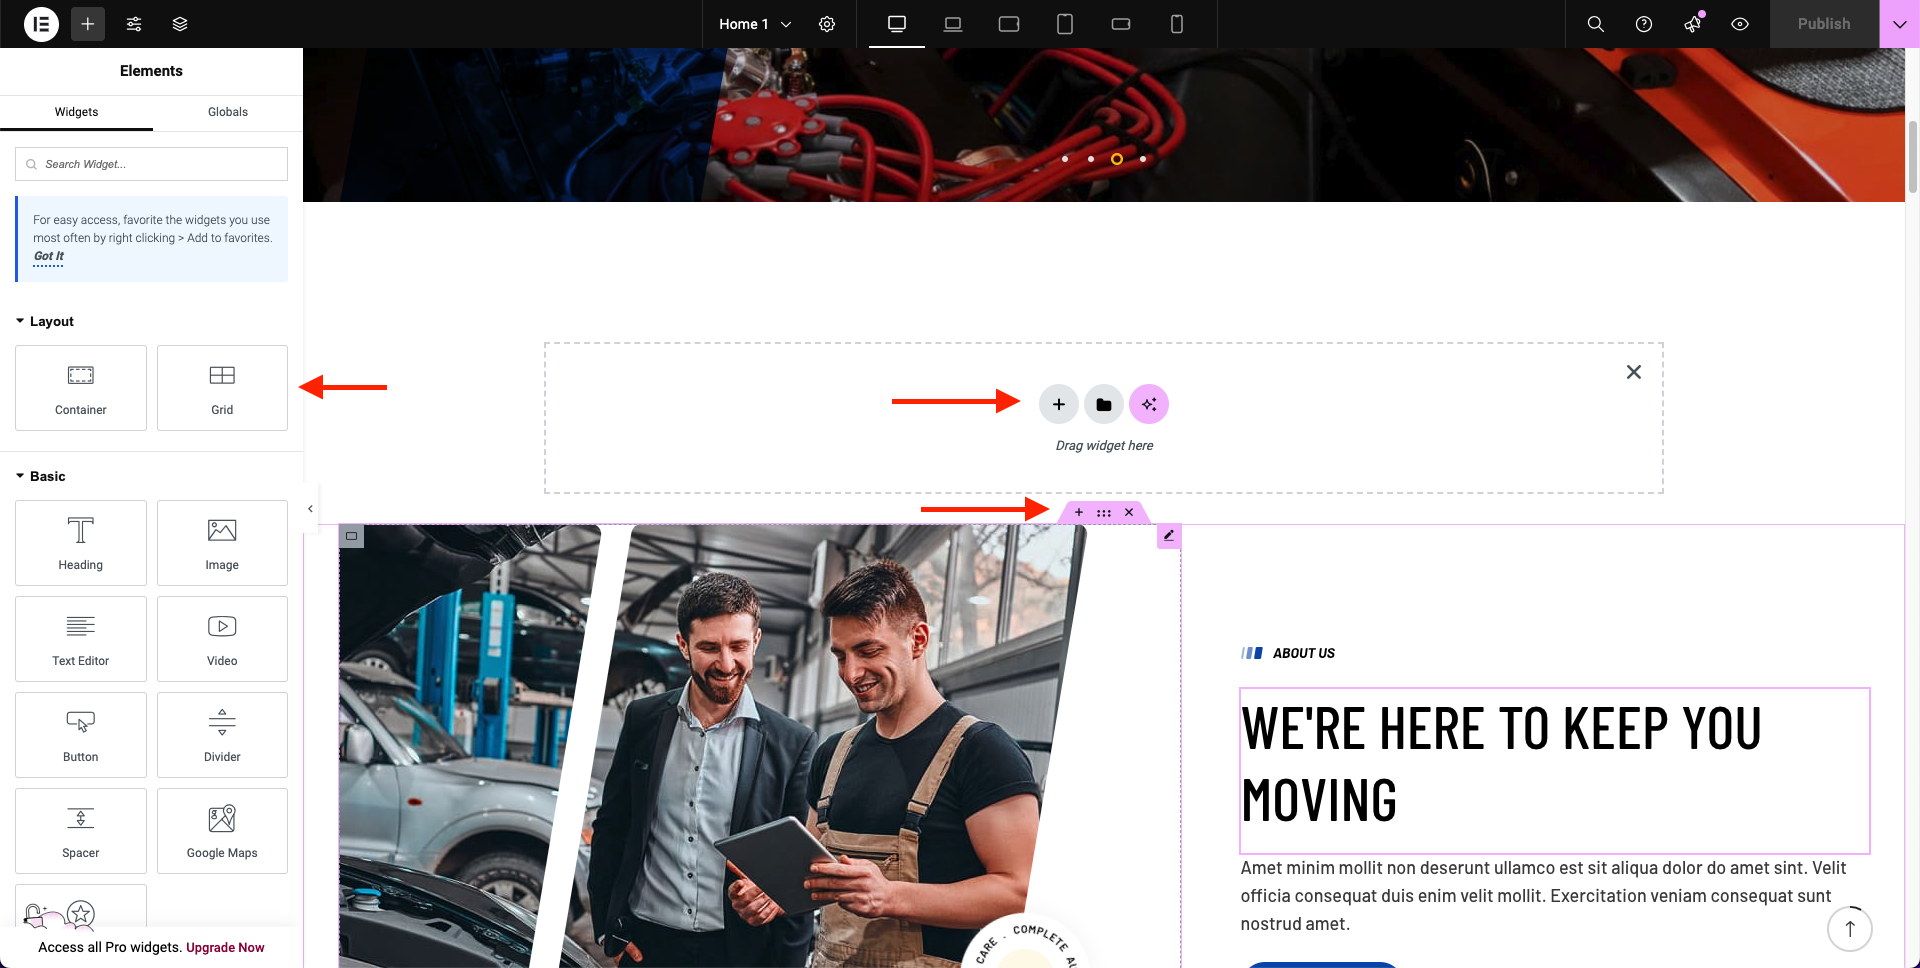Select the highlighted yellow slider dot
Image resolution: width=1920 pixels, height=968 pixels.
coord(1116,159)
